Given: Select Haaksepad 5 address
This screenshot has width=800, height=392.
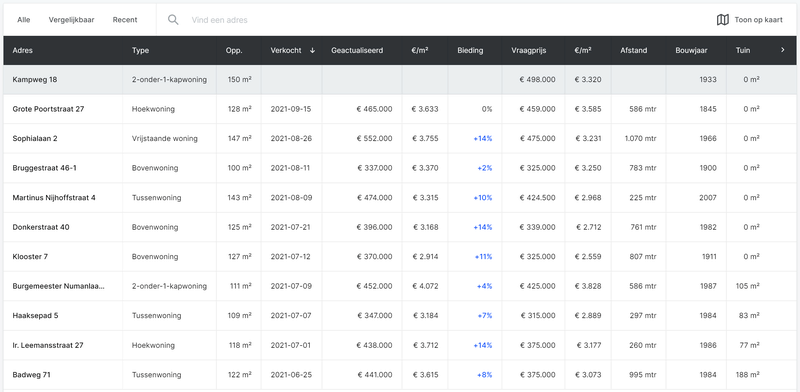Looking at the screenshot, I should [35, 315].
